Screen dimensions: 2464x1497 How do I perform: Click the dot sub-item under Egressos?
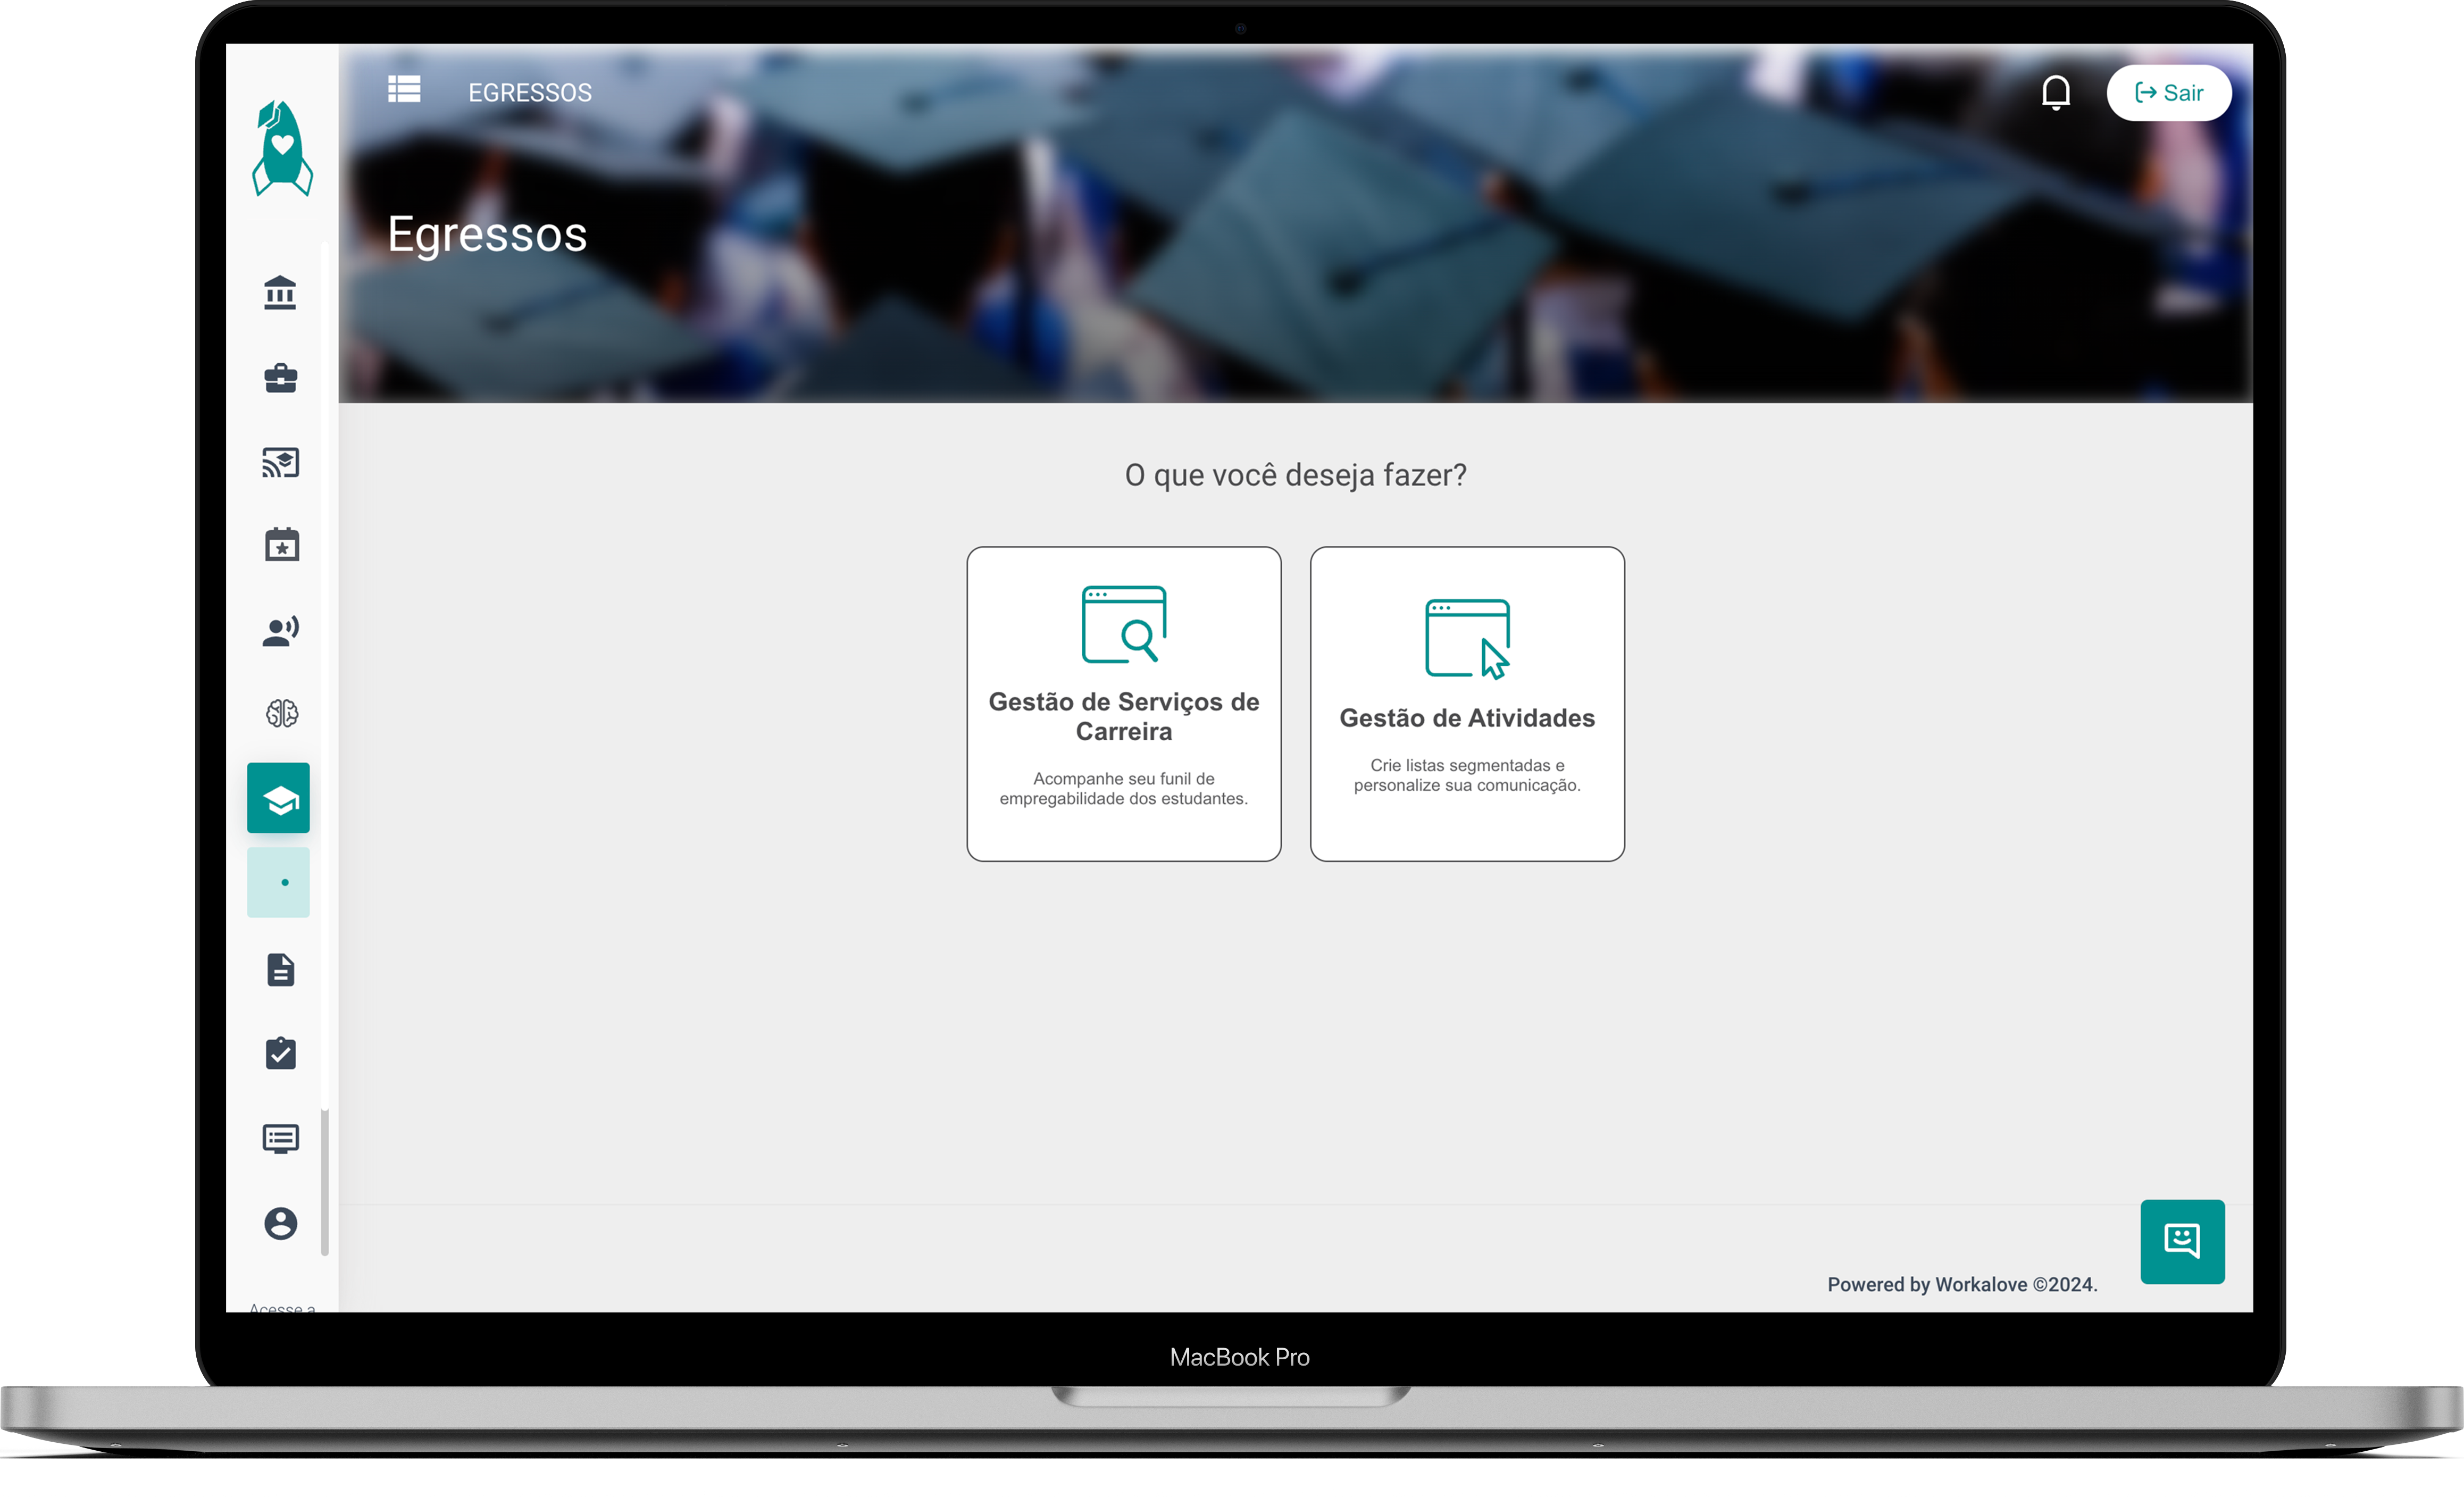pyautogui.click(x=279, y=882)
